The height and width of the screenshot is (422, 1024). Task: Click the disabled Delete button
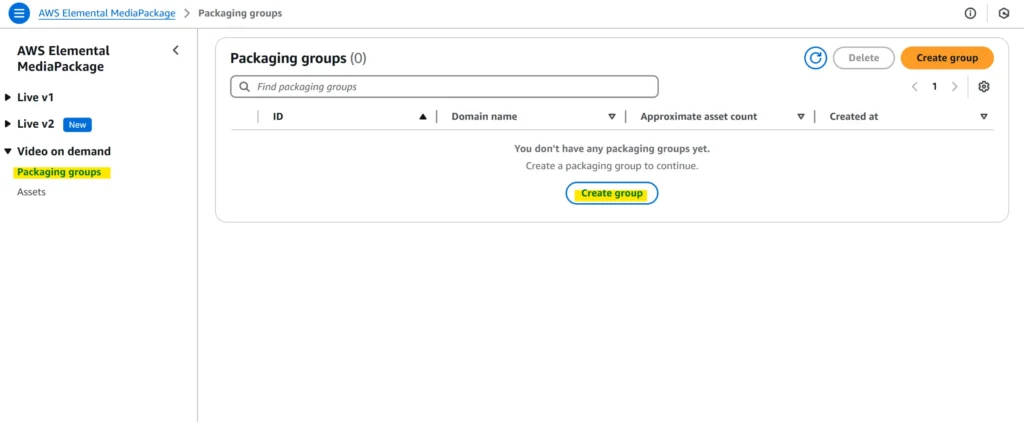(863, 58)
